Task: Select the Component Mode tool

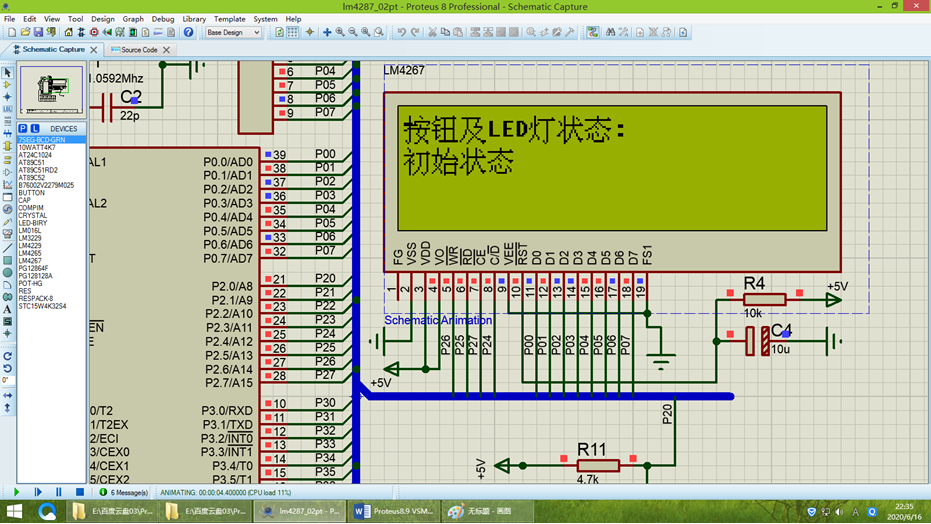Action: pos(7,85)
